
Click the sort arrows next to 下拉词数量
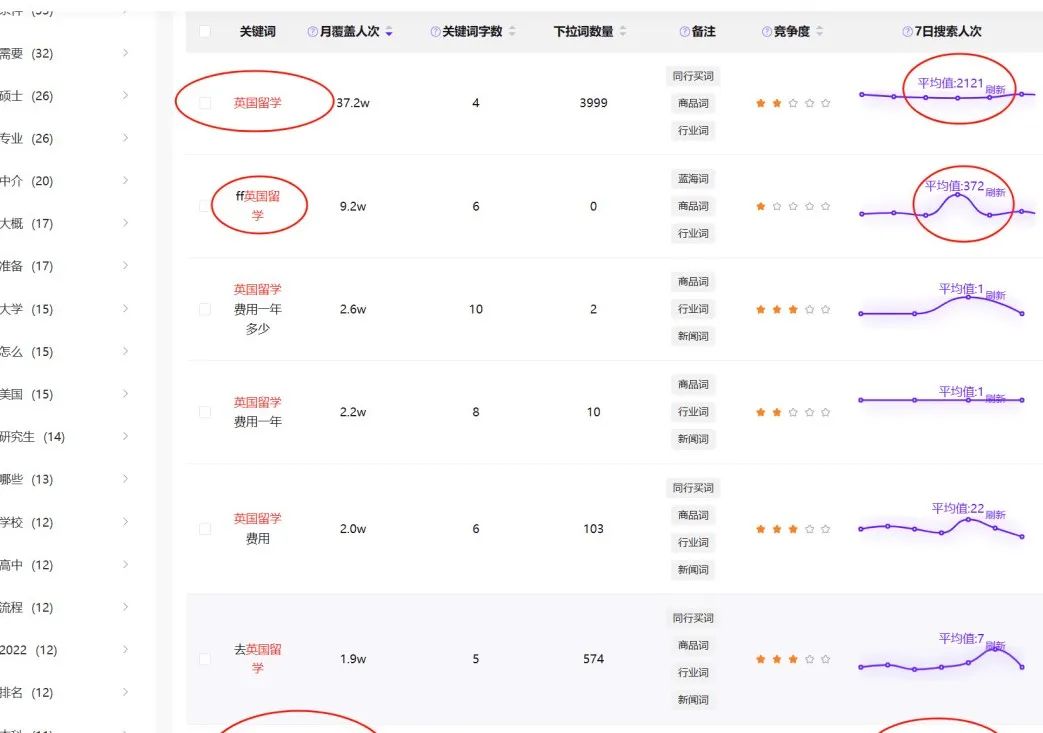click(x=623, y=32)
